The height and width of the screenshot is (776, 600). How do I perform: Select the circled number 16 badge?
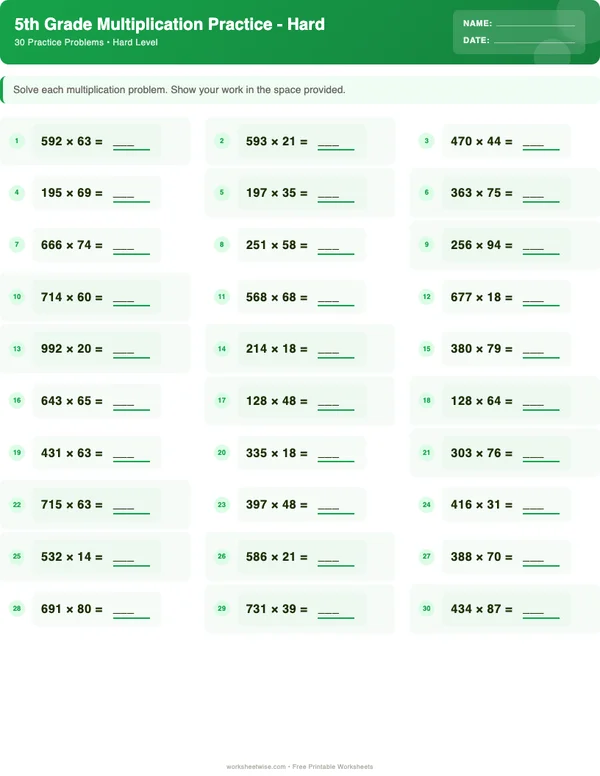coord(16,401)
